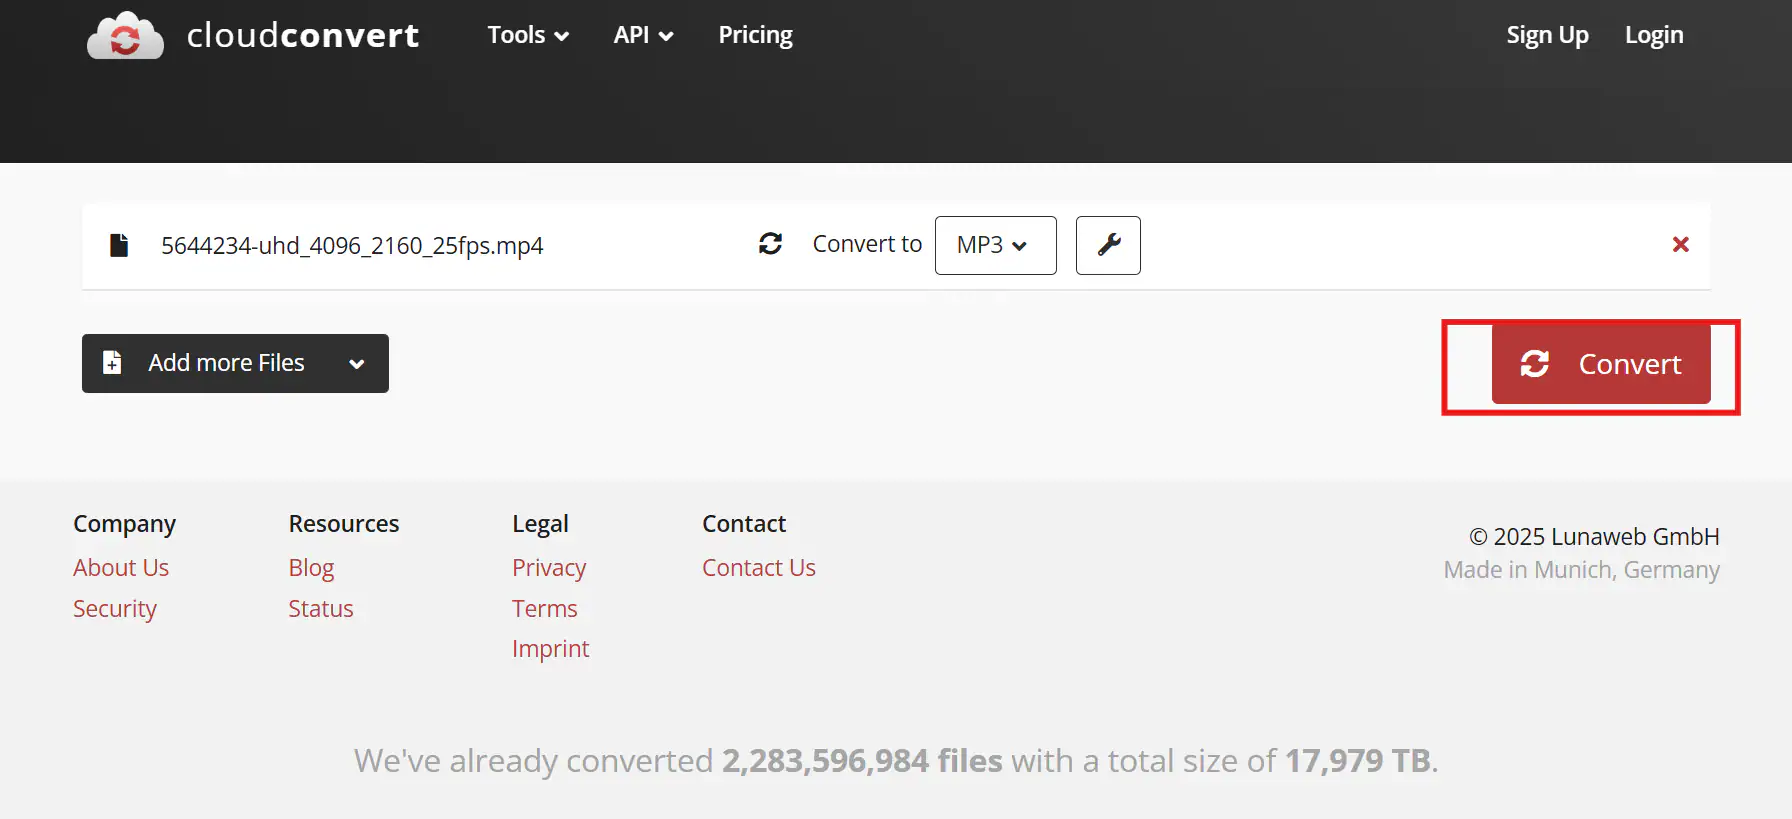This screenshot has width=1792, height=819.
Task: Open the Status link
Action: coord(321,608)
